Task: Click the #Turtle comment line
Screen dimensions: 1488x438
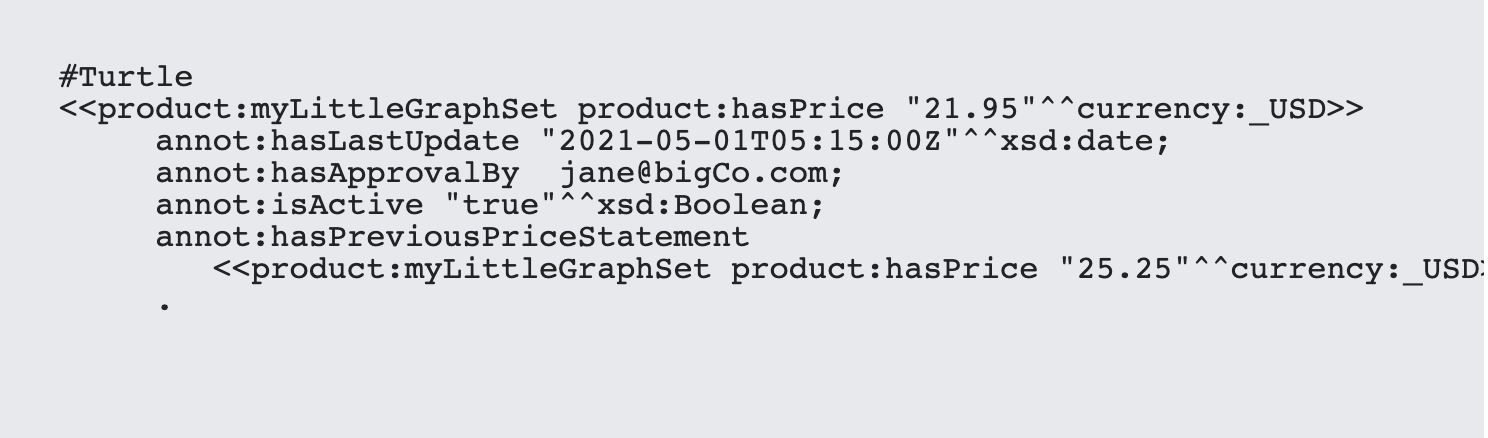Action: (126, 76)
